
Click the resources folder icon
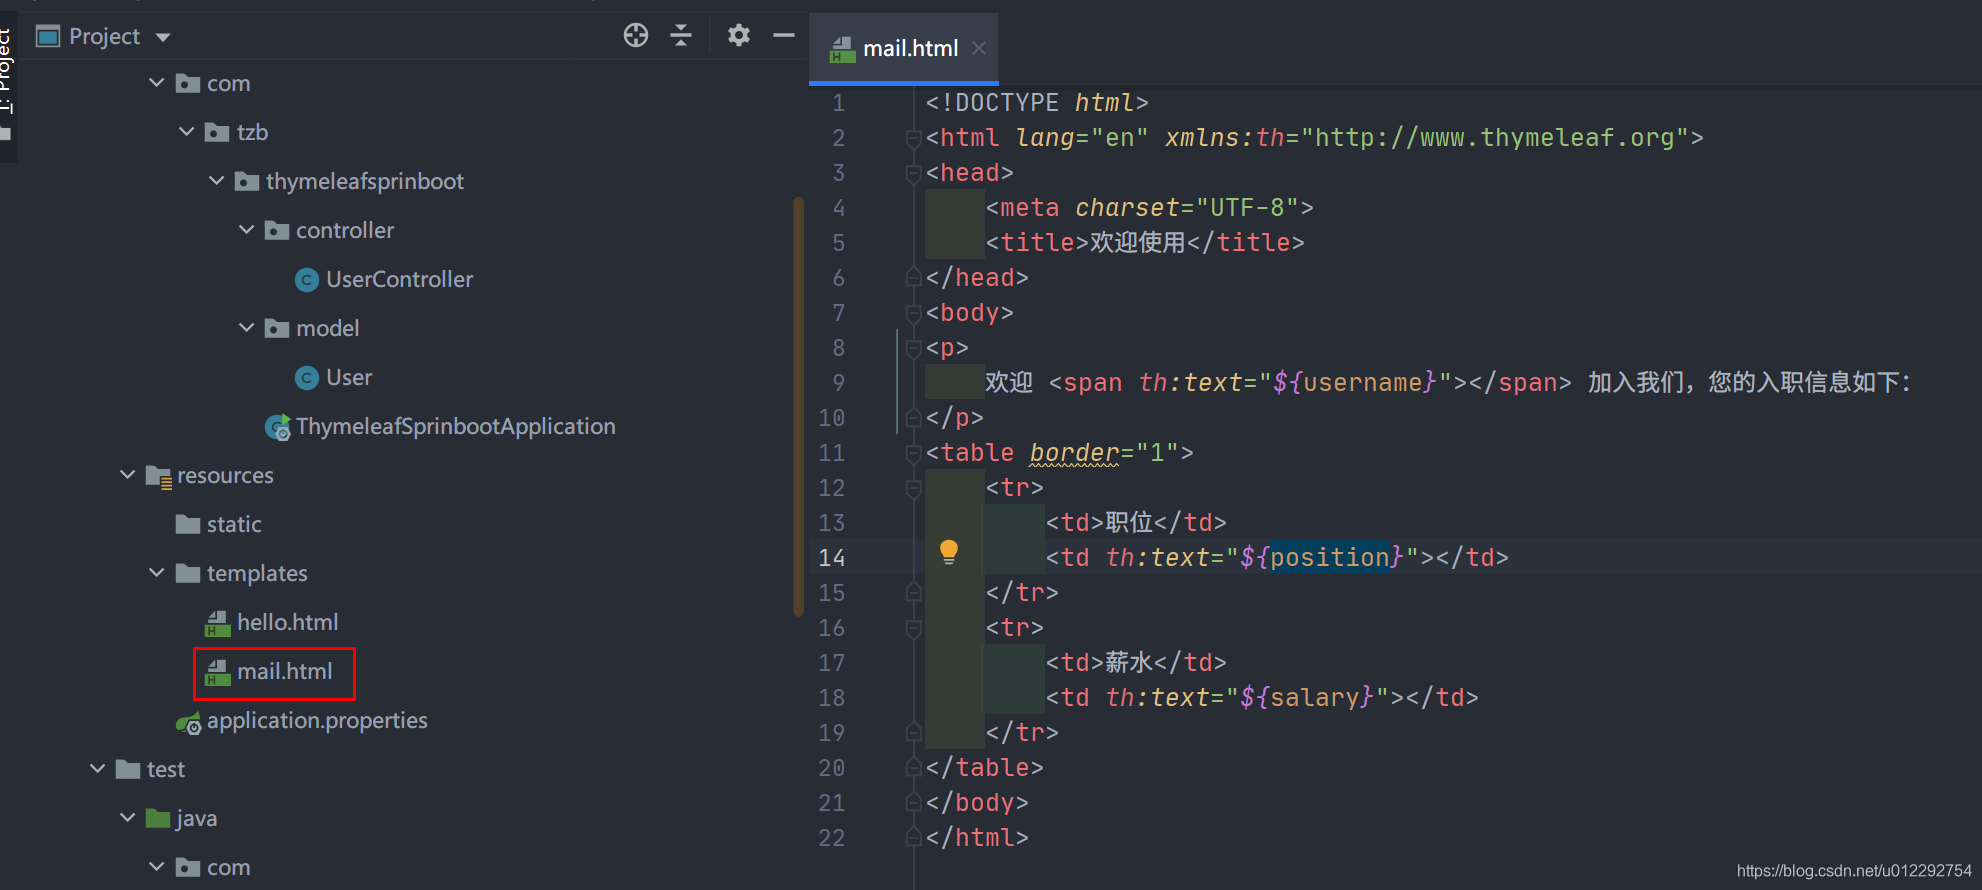click(159, 476)
